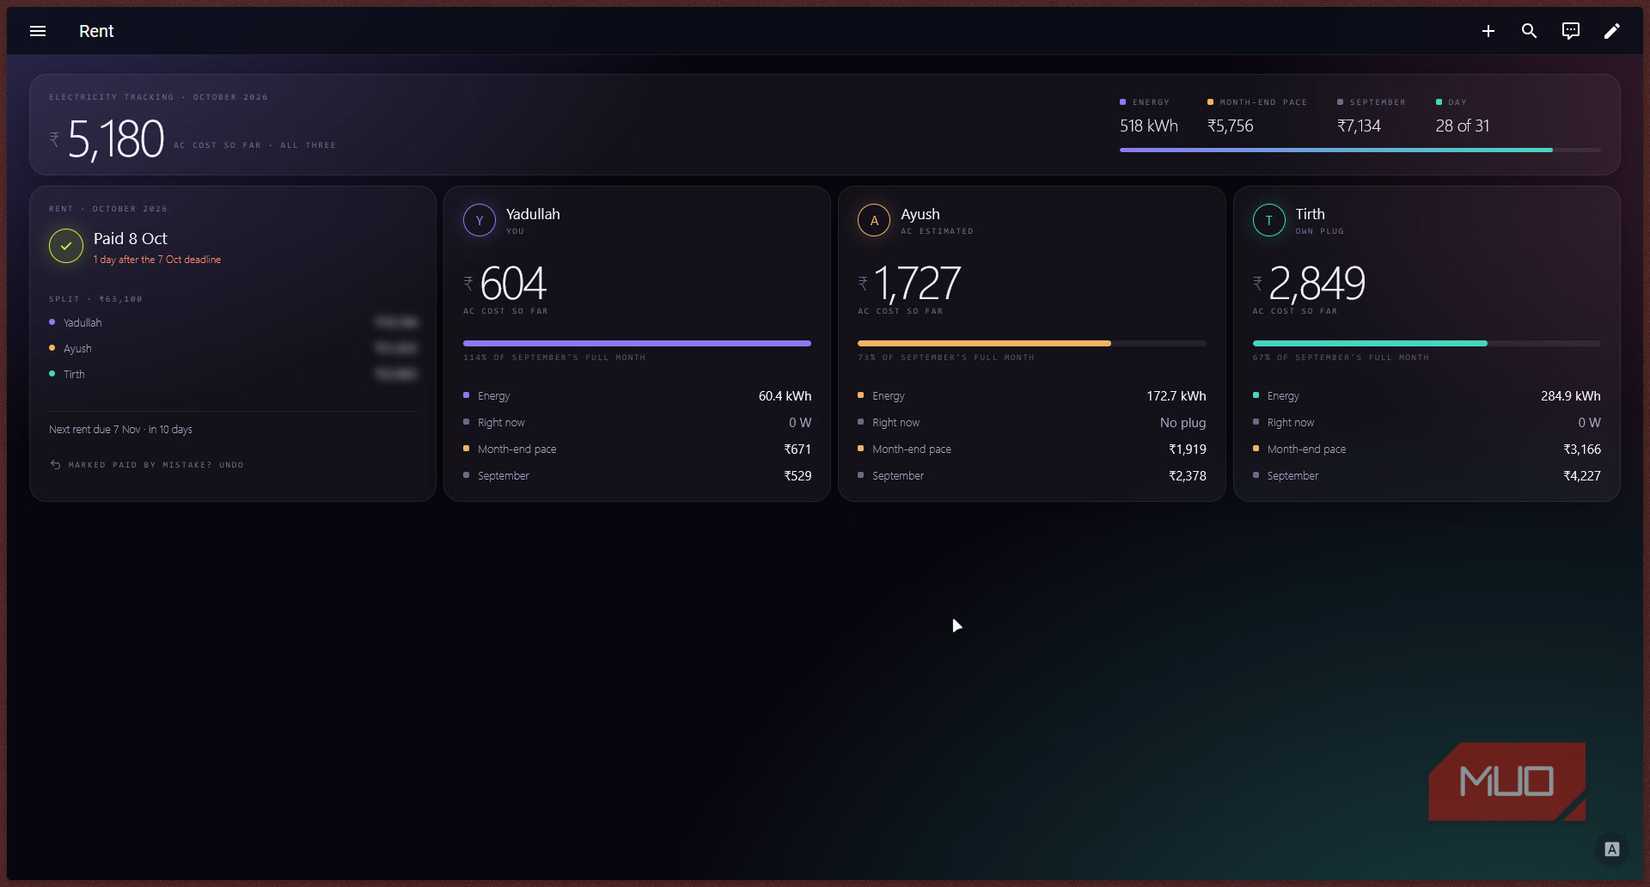Click Ayush in the rent split list
The height and width of the screenshot is (887, 1650).
click(x=77, y=349)
